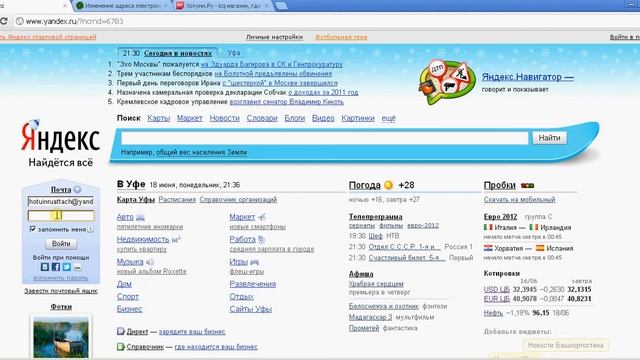The height and width of the screenshot is (360, 640).
Task: Open the Погода heading link
Action: tap(364, 185)
